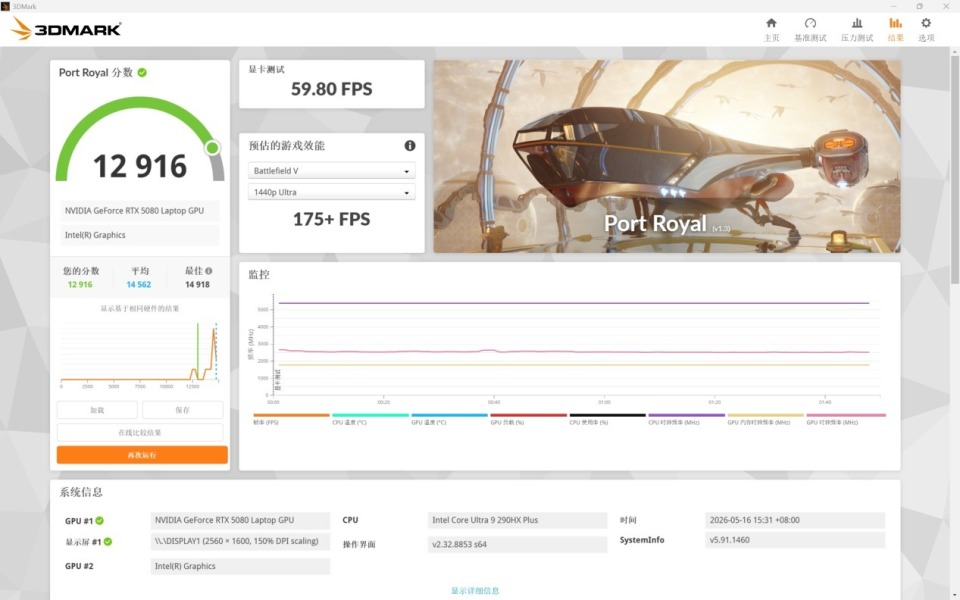Open the Battlefield V game dropdown
Screen dimensions: 960x600
(x=331, y=171)
